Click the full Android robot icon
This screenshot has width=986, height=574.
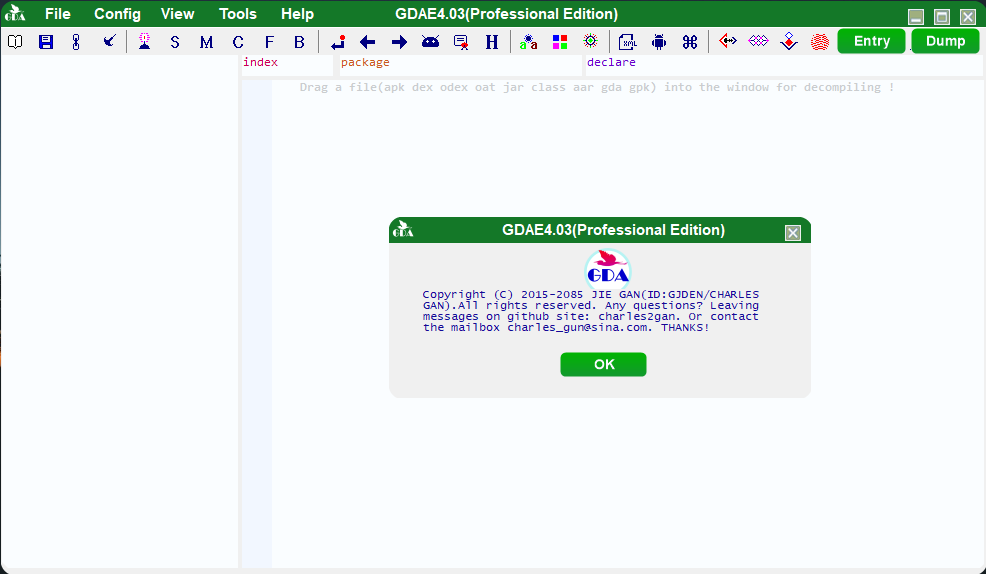pos(658,42)
